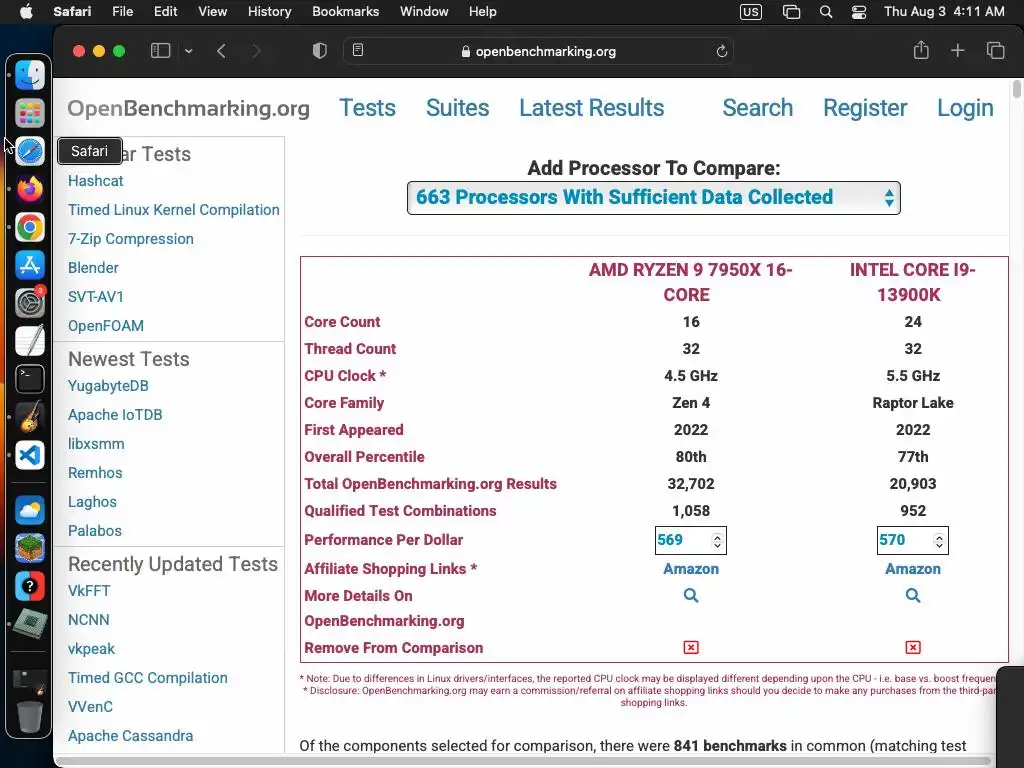The width and height of the screenshot is (1024, 768).
Task: Click the vertical page scrollbar
Action: pos(1017,90)
